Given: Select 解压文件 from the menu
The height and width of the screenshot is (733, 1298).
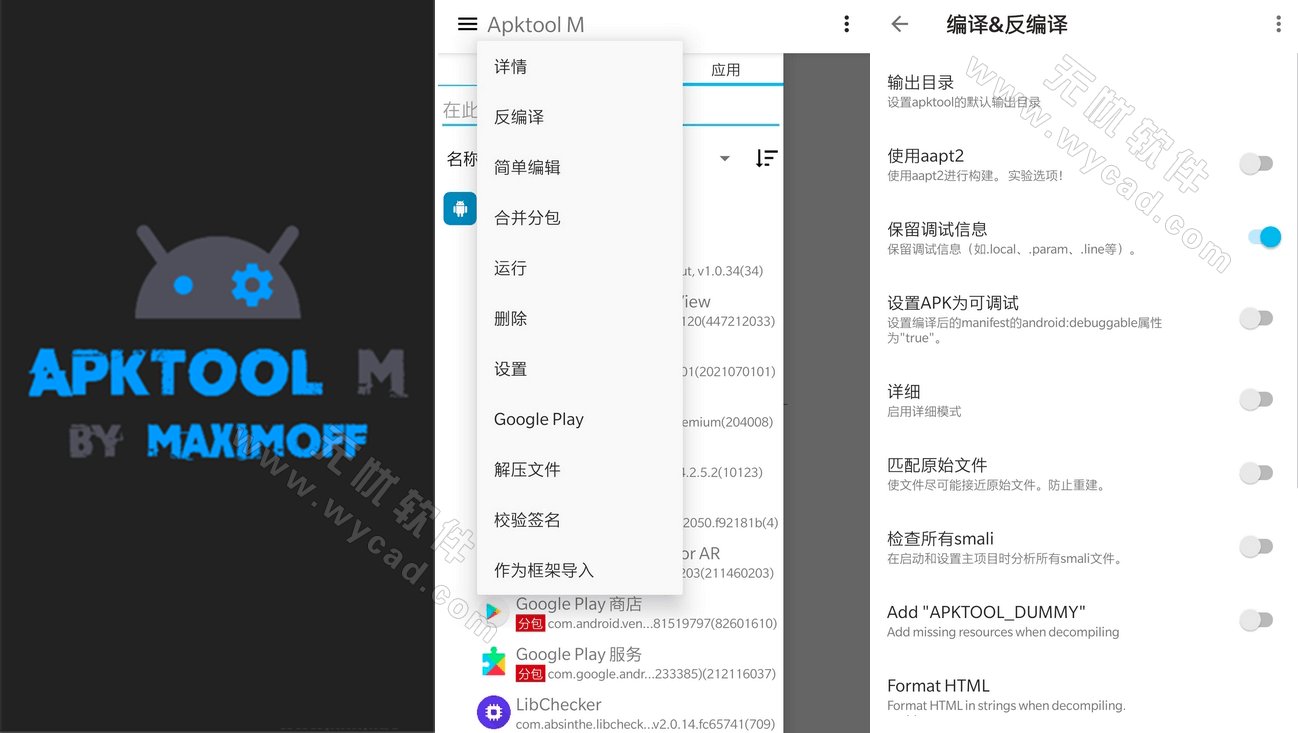Looking at the screenshot, I should 580,469.
